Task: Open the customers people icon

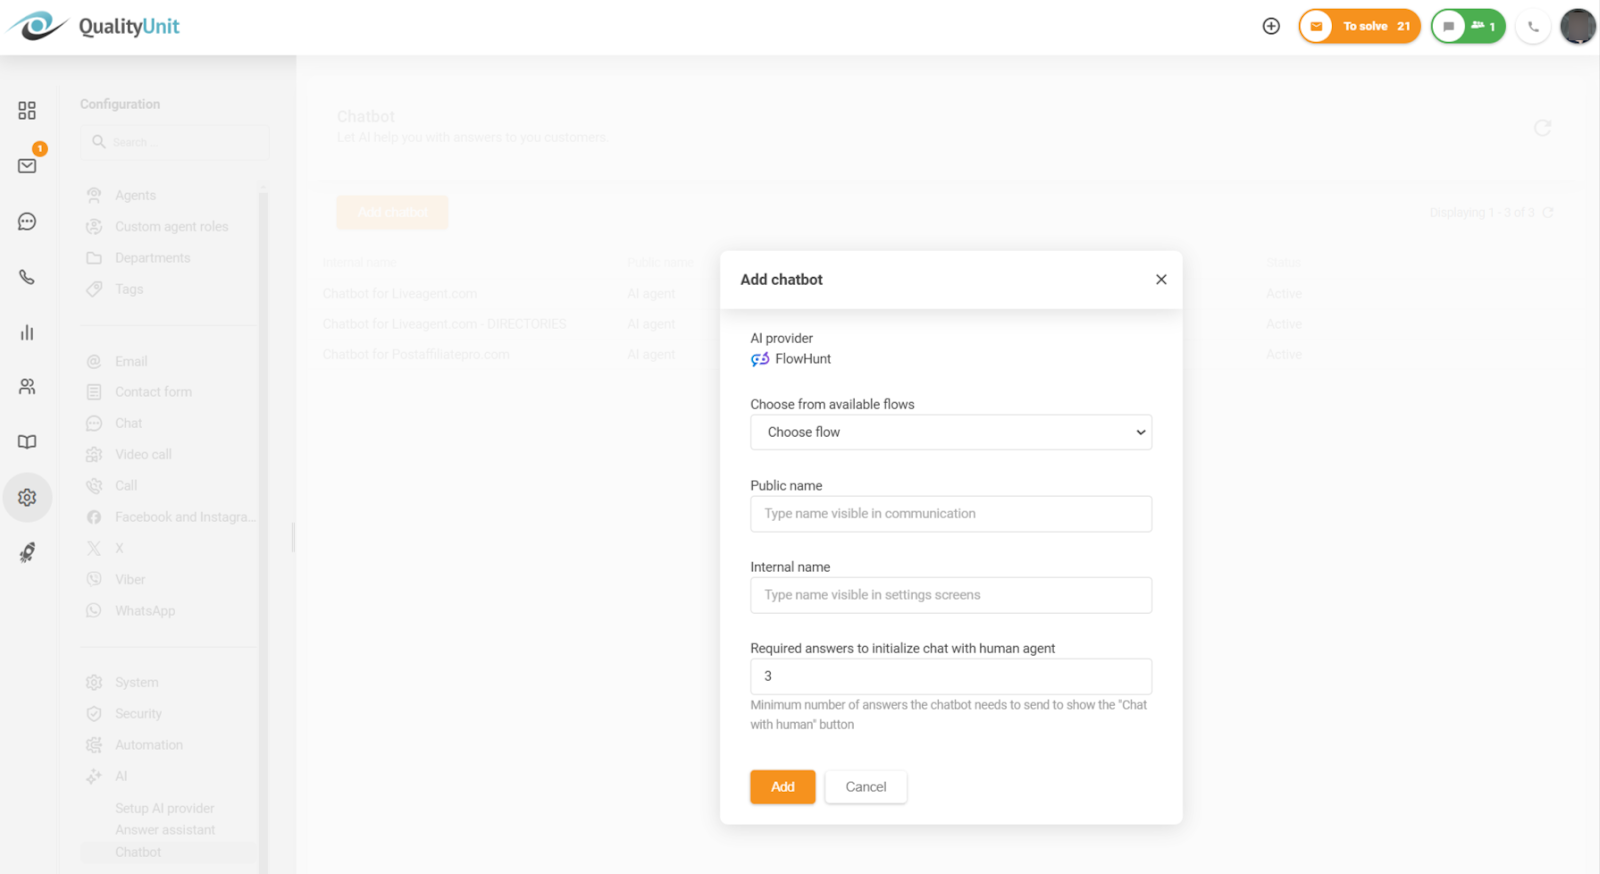Action: [x=27, y=387]
